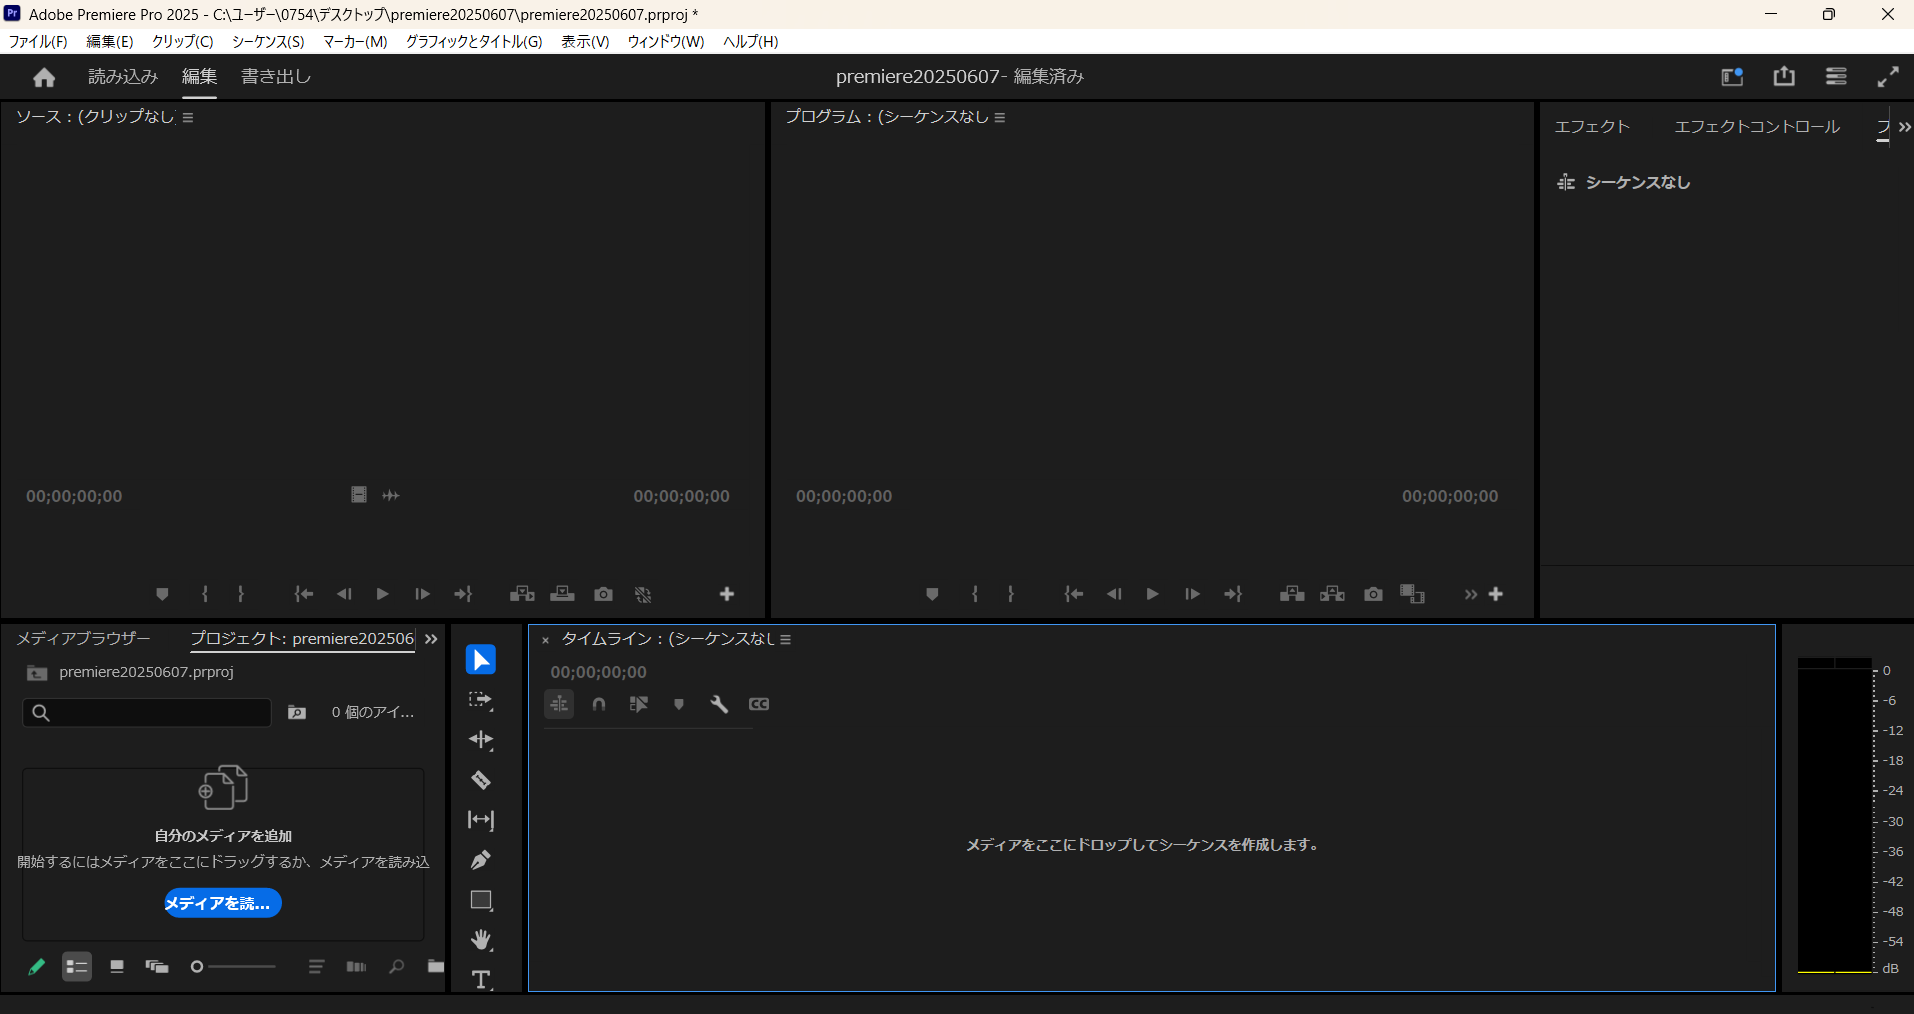Click the Home icon
Image resolution: width=1914 pixels, height=1014 pixels.
(44, 77)
